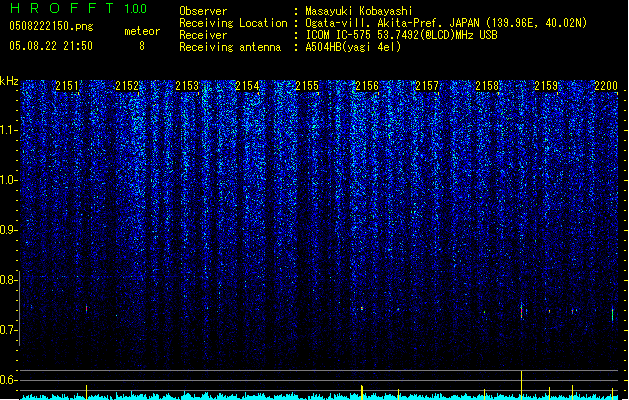
Task: Click the 2200 time marker
Action: 606,85
